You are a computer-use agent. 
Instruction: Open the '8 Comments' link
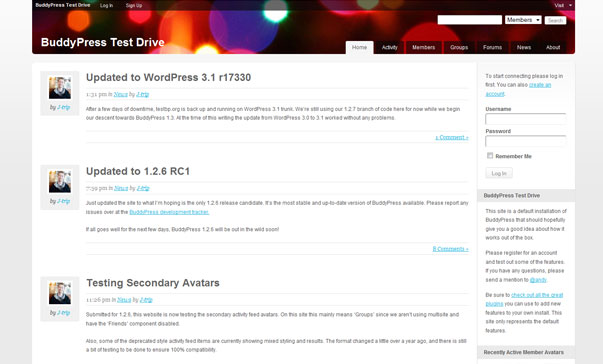coord(450,249)
